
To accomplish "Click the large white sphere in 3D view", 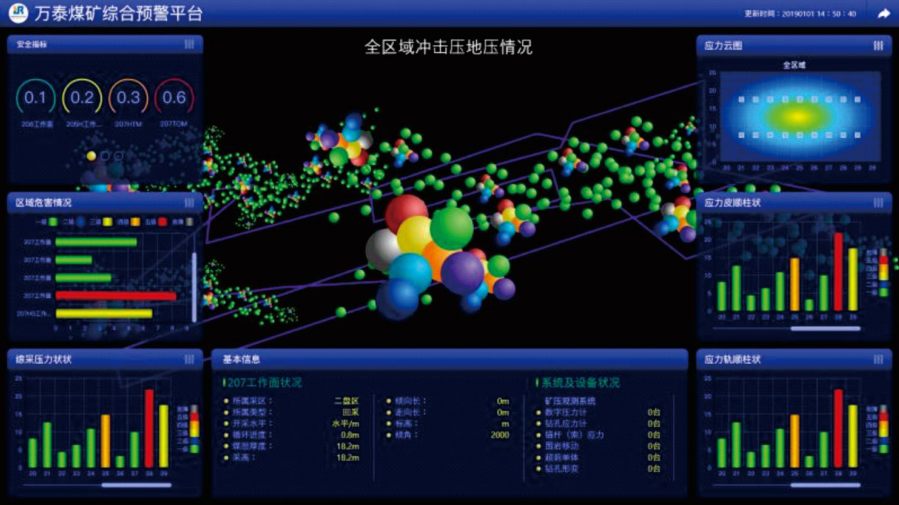I will tap(383, 250).
